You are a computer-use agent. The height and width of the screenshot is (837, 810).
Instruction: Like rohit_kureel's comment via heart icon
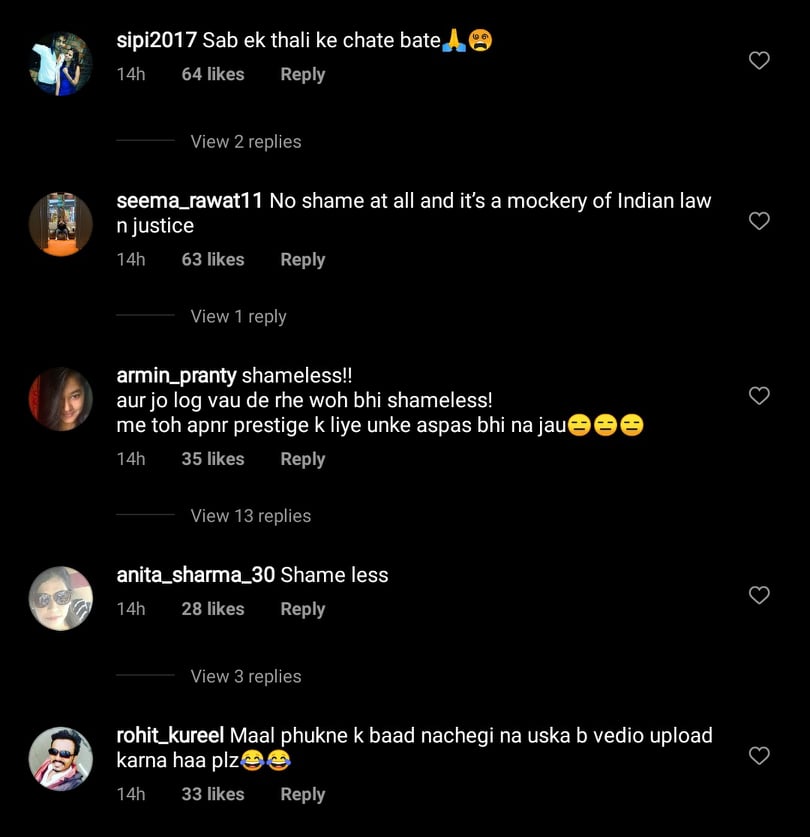(x=759, y=756)
